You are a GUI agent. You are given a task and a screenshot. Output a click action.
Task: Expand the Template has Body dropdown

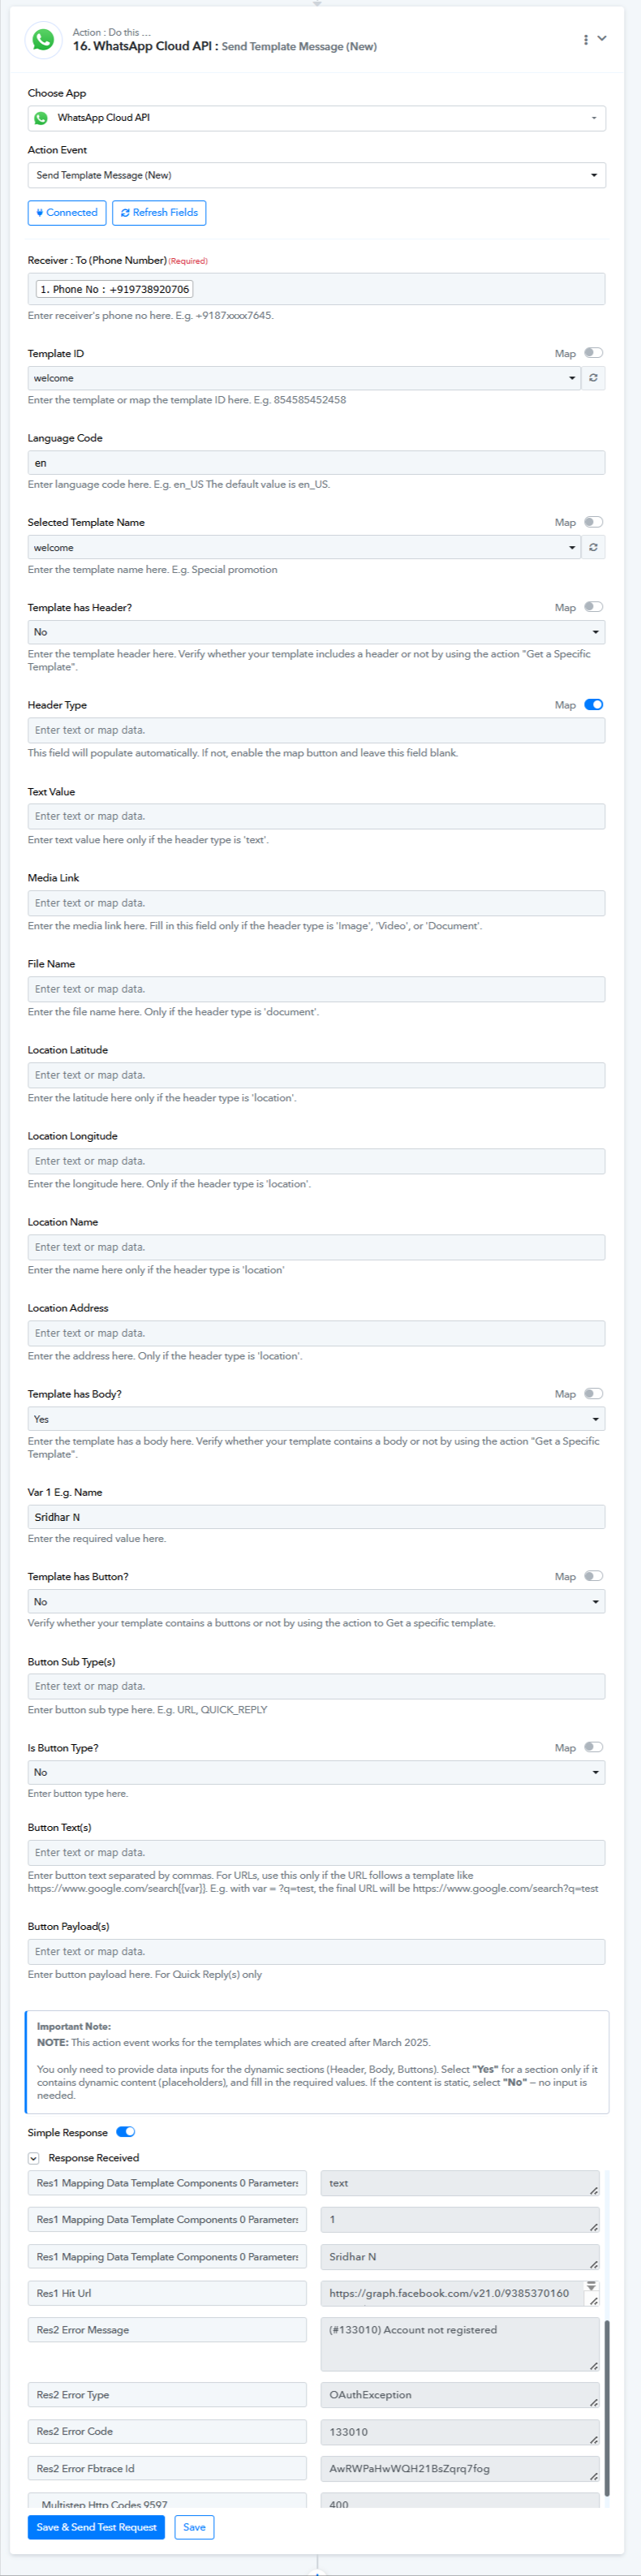(316, 1419)
